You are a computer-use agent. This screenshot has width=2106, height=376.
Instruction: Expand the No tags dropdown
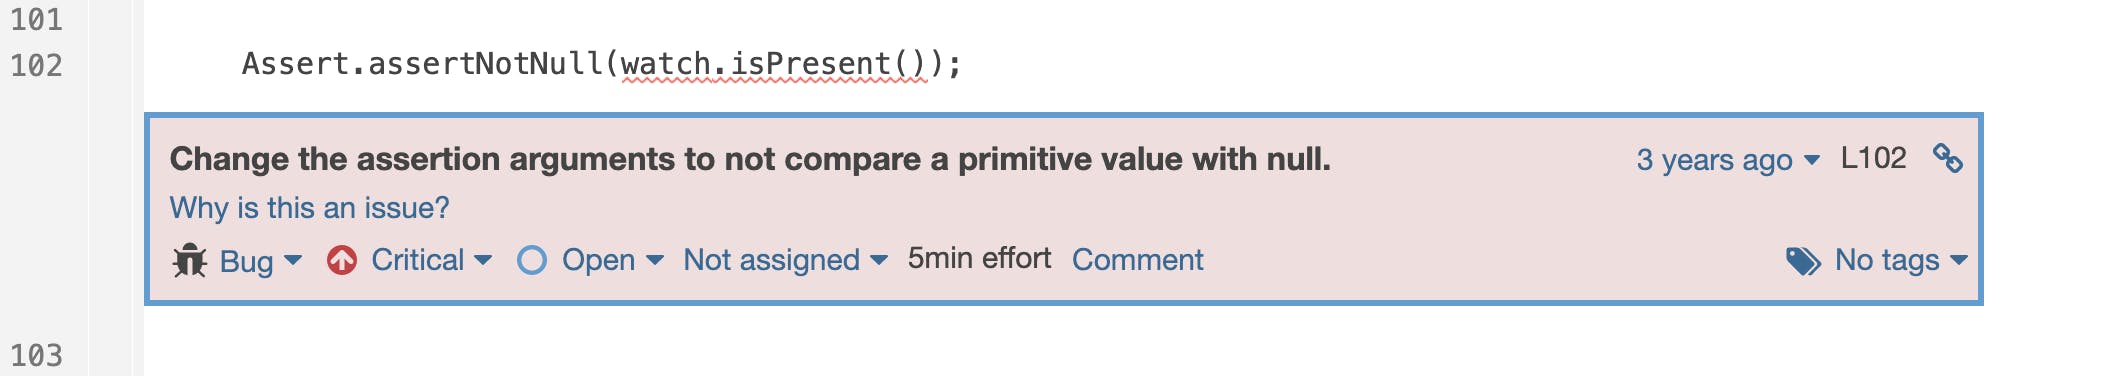pos(1901,260)
